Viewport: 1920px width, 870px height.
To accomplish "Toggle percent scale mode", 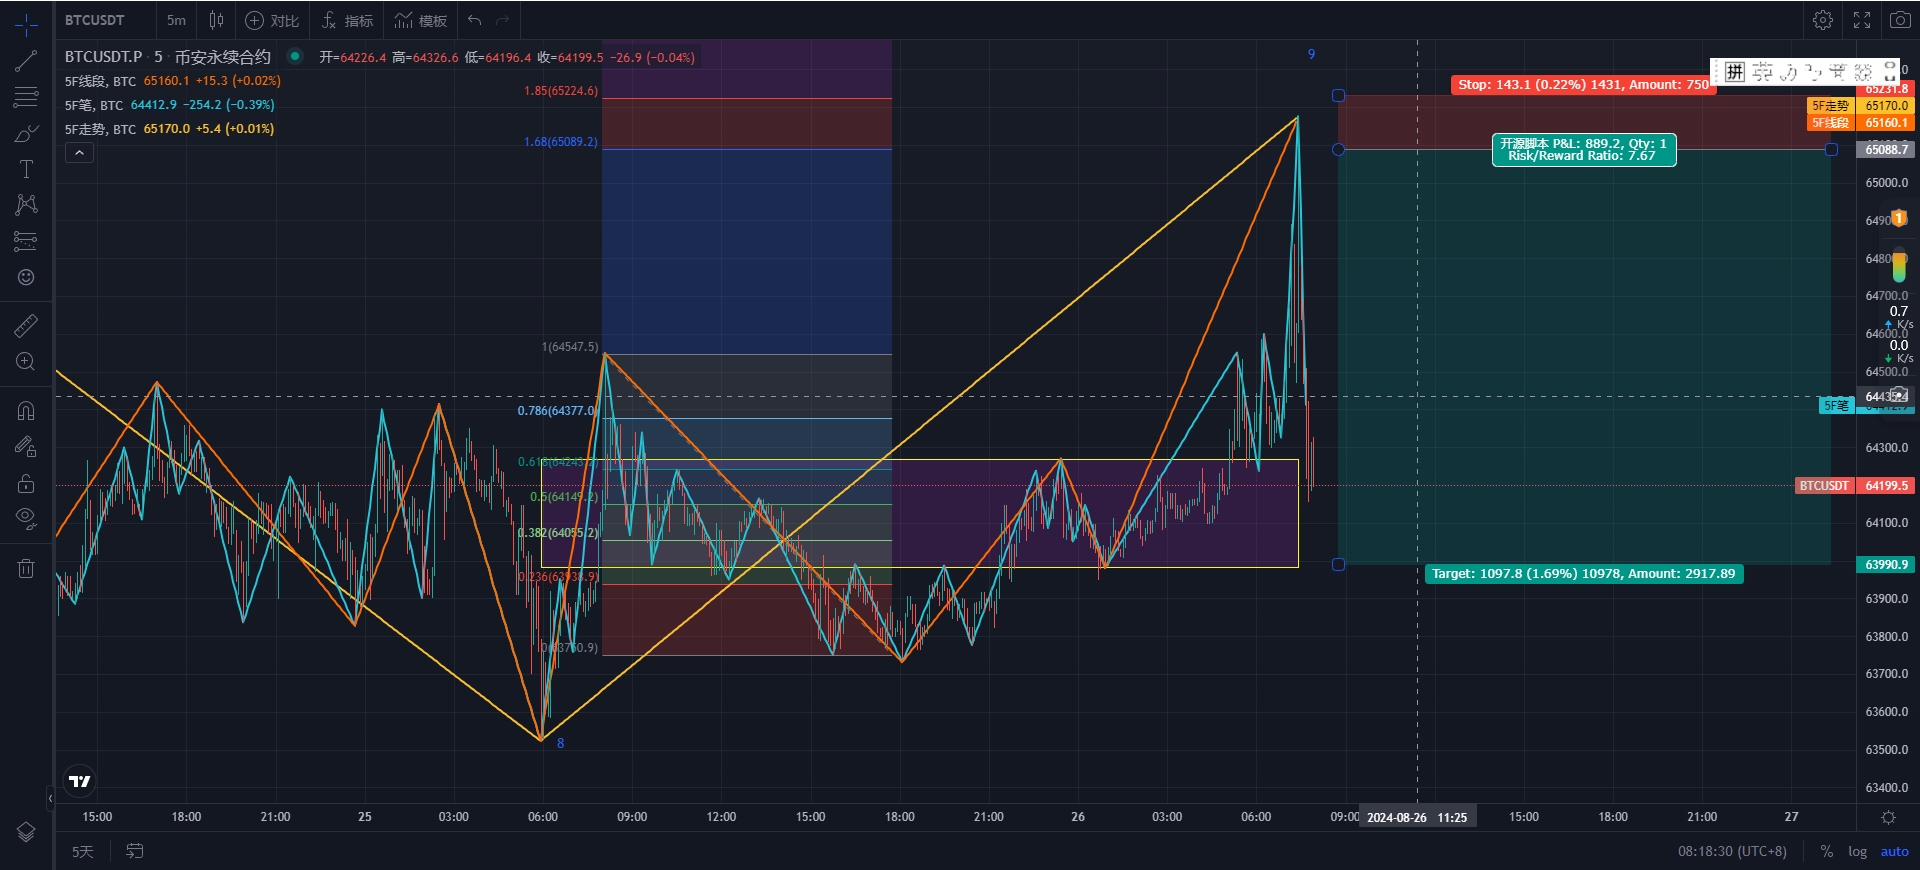I will pos(1827,852).
